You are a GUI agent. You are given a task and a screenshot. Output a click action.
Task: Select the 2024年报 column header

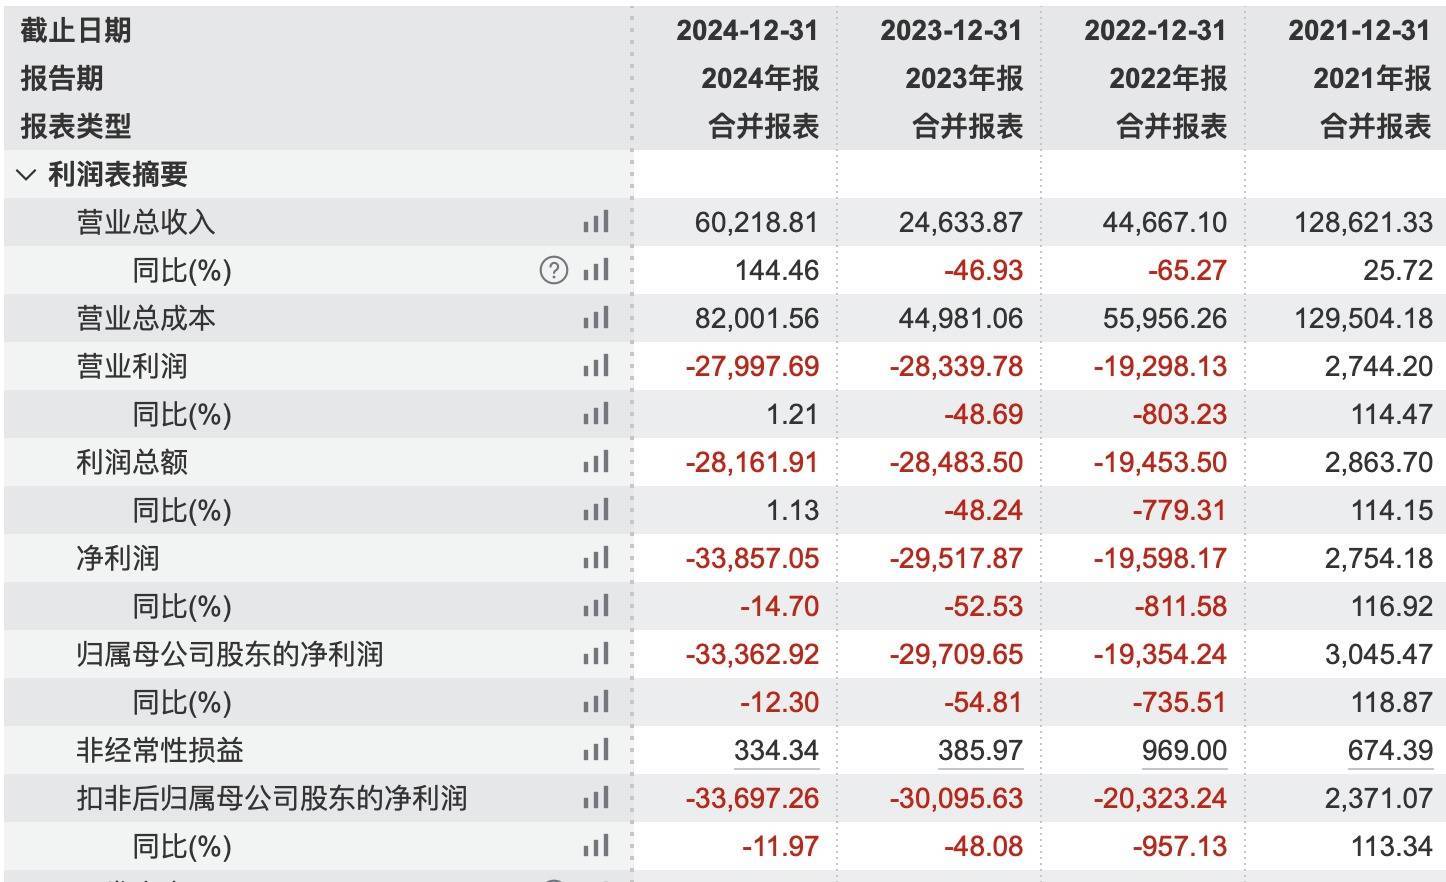coord(760,78)
